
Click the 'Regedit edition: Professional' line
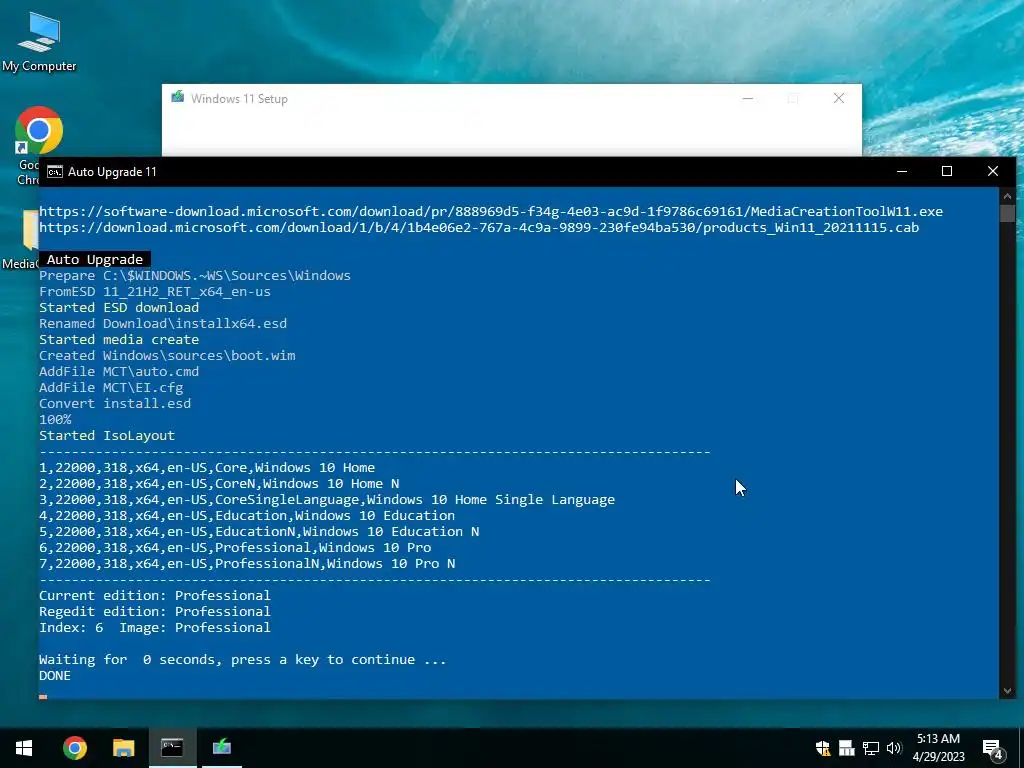[155, 611]
